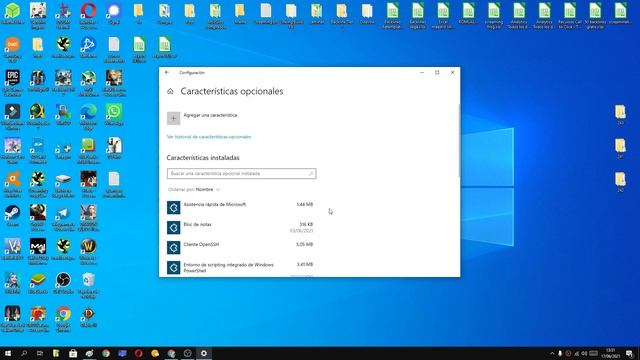Select Entorno de scripting integrado PowerShell entry
Screen dimensions: 640x360
pyautogui.click(x=241, y=268)
